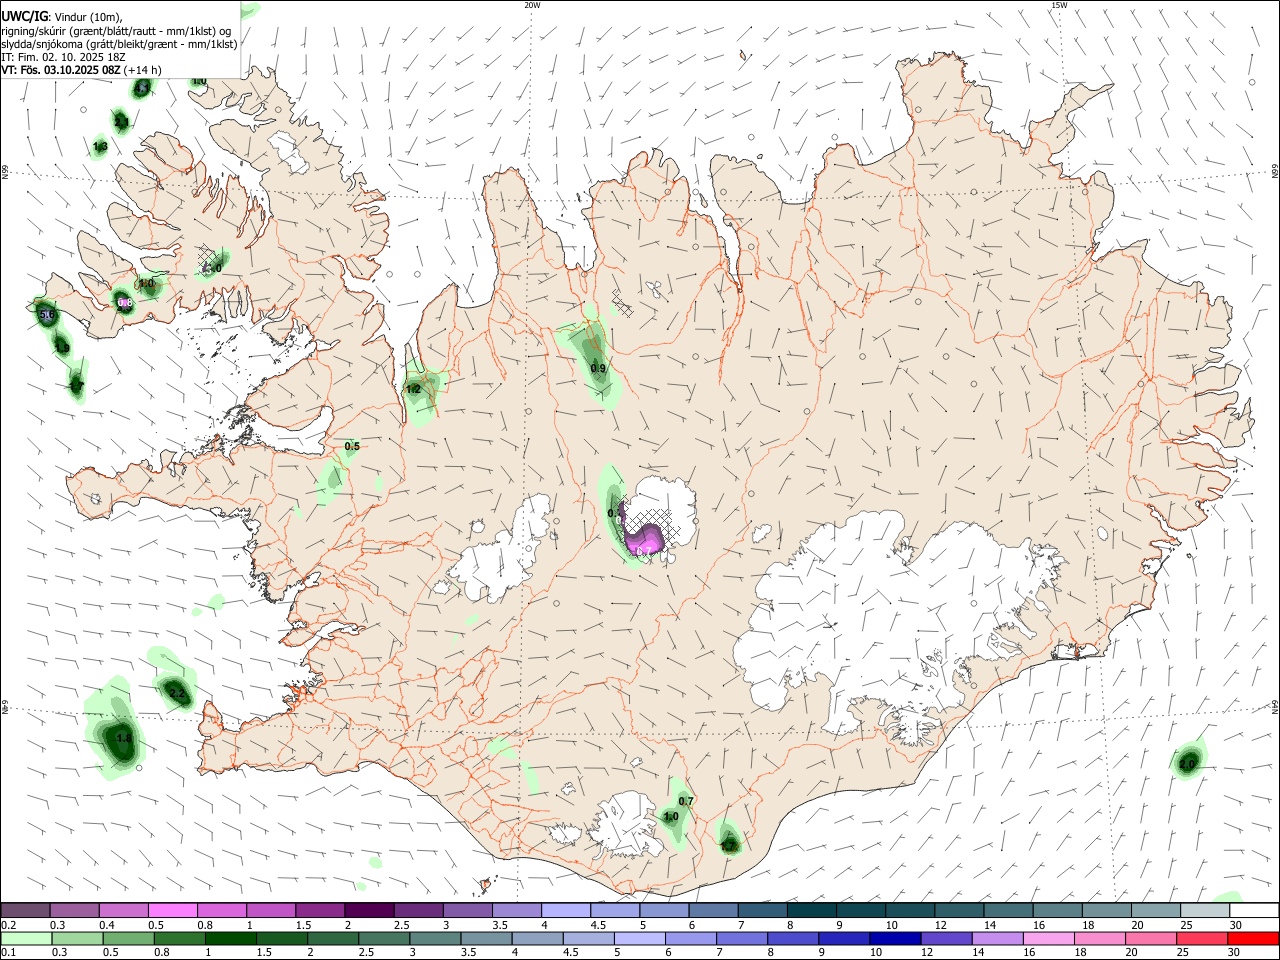The image size is (1280, 960).
Task: Click the pale green 0.1 swatch in lower scale
Action: click(26, 938)
